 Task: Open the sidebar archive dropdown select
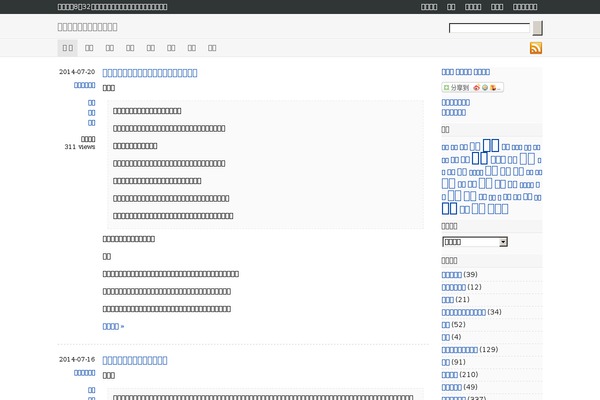[475, 242]
